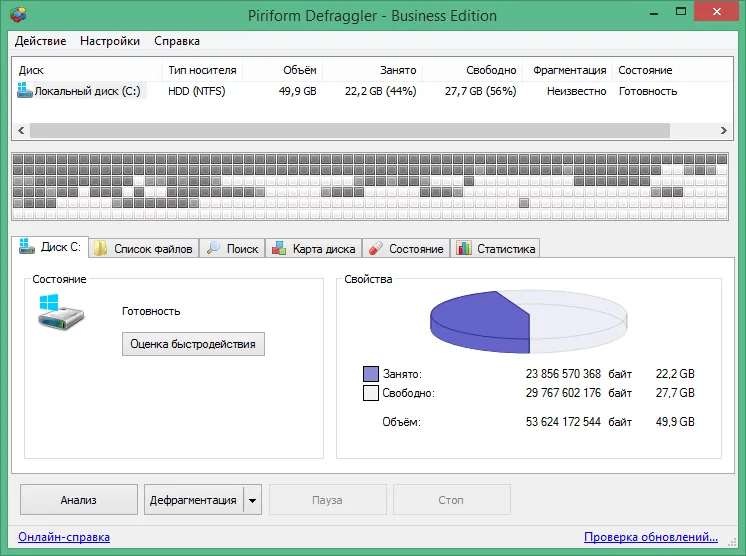This screenshot has height=556, width=746.
Task: Open the Настройки menu
Action: pyautogui.click(x=110, y=41)
